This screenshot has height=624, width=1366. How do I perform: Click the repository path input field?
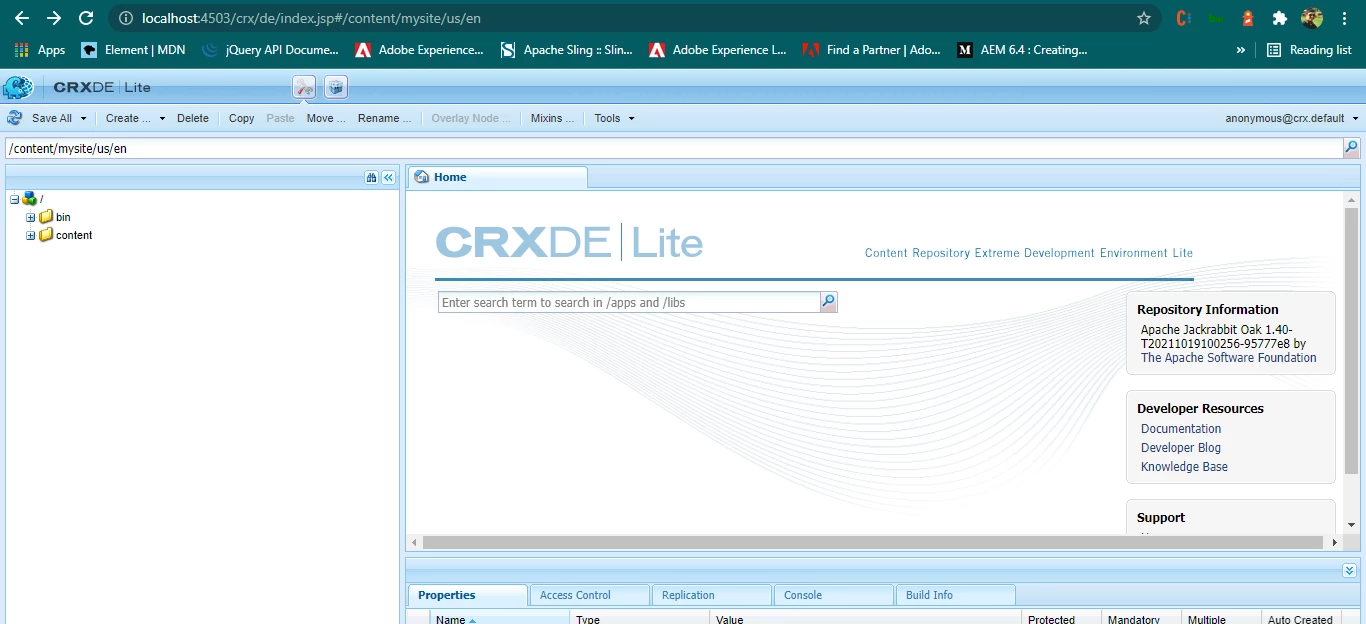click(x=673, y=148)
